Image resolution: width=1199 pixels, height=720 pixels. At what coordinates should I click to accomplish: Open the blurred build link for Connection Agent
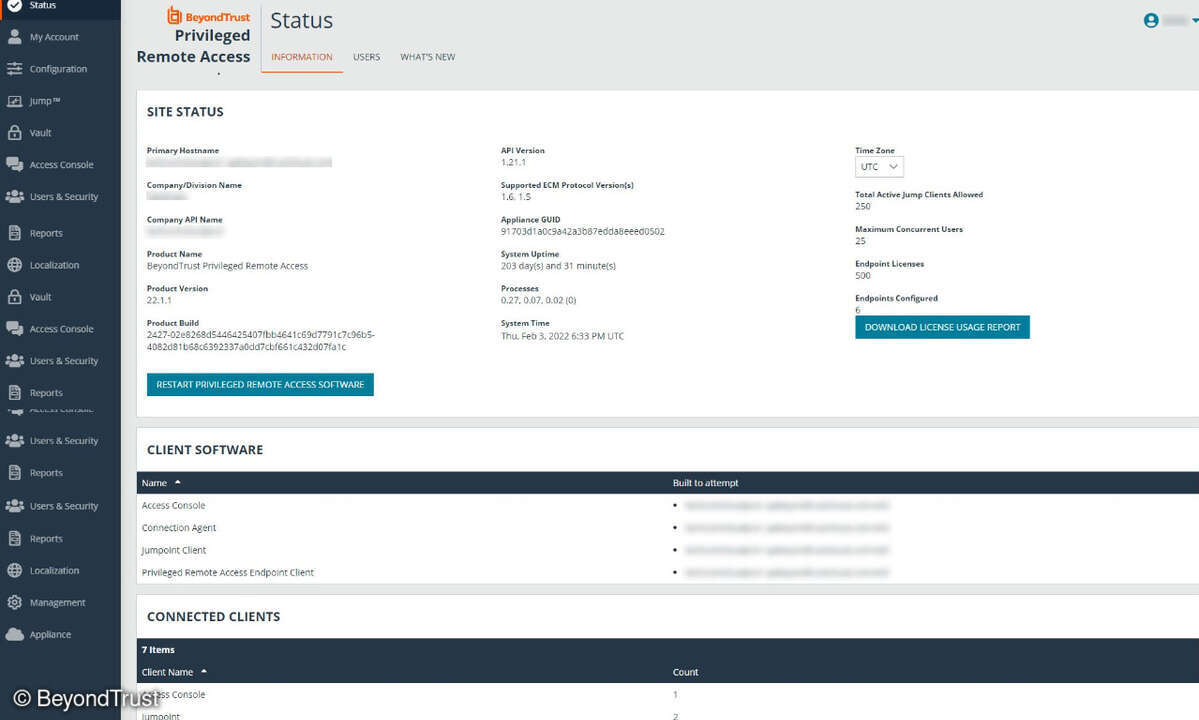click(x=787, y=527)
